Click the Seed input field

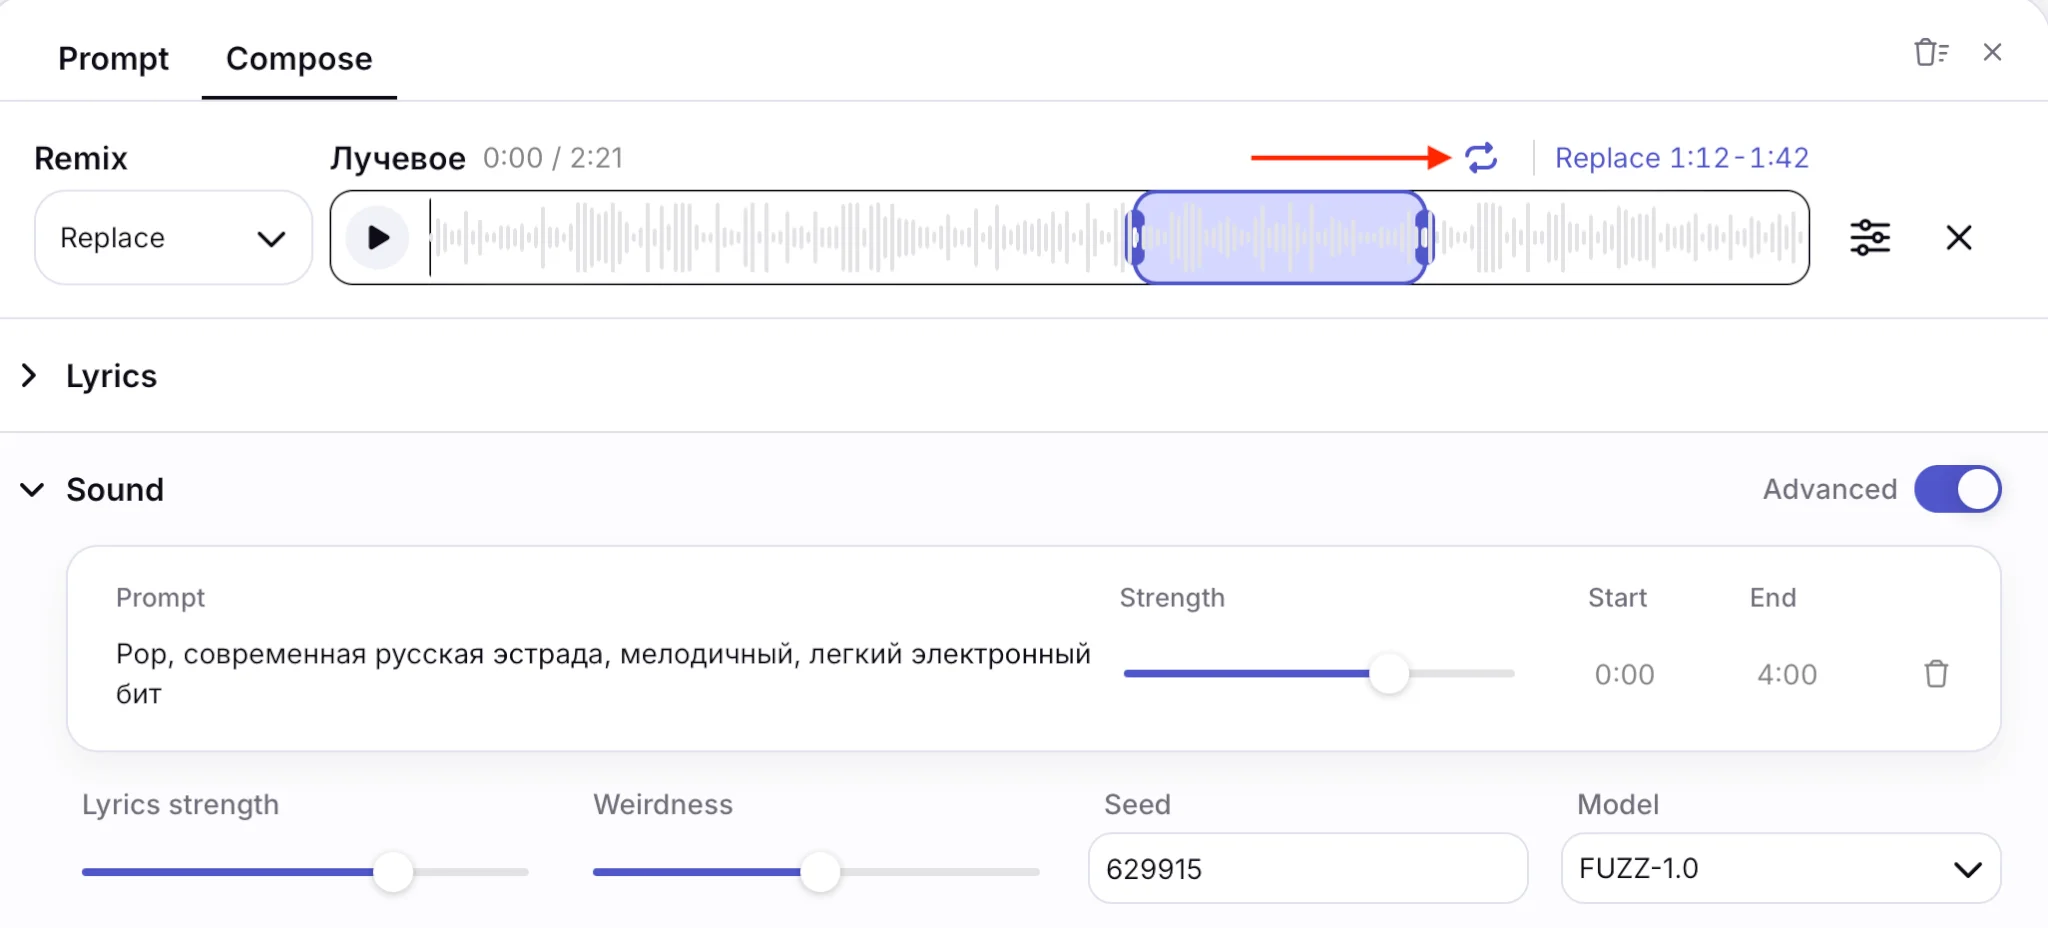tap(1307, 868)
